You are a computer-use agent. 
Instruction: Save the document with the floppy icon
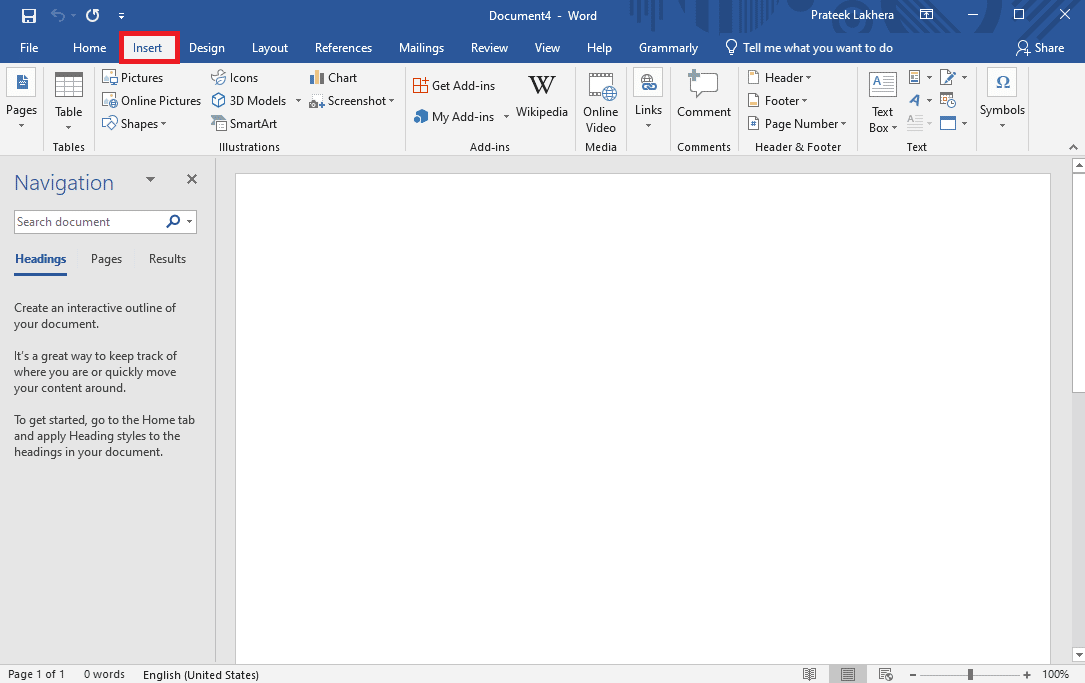coord(28,15)
